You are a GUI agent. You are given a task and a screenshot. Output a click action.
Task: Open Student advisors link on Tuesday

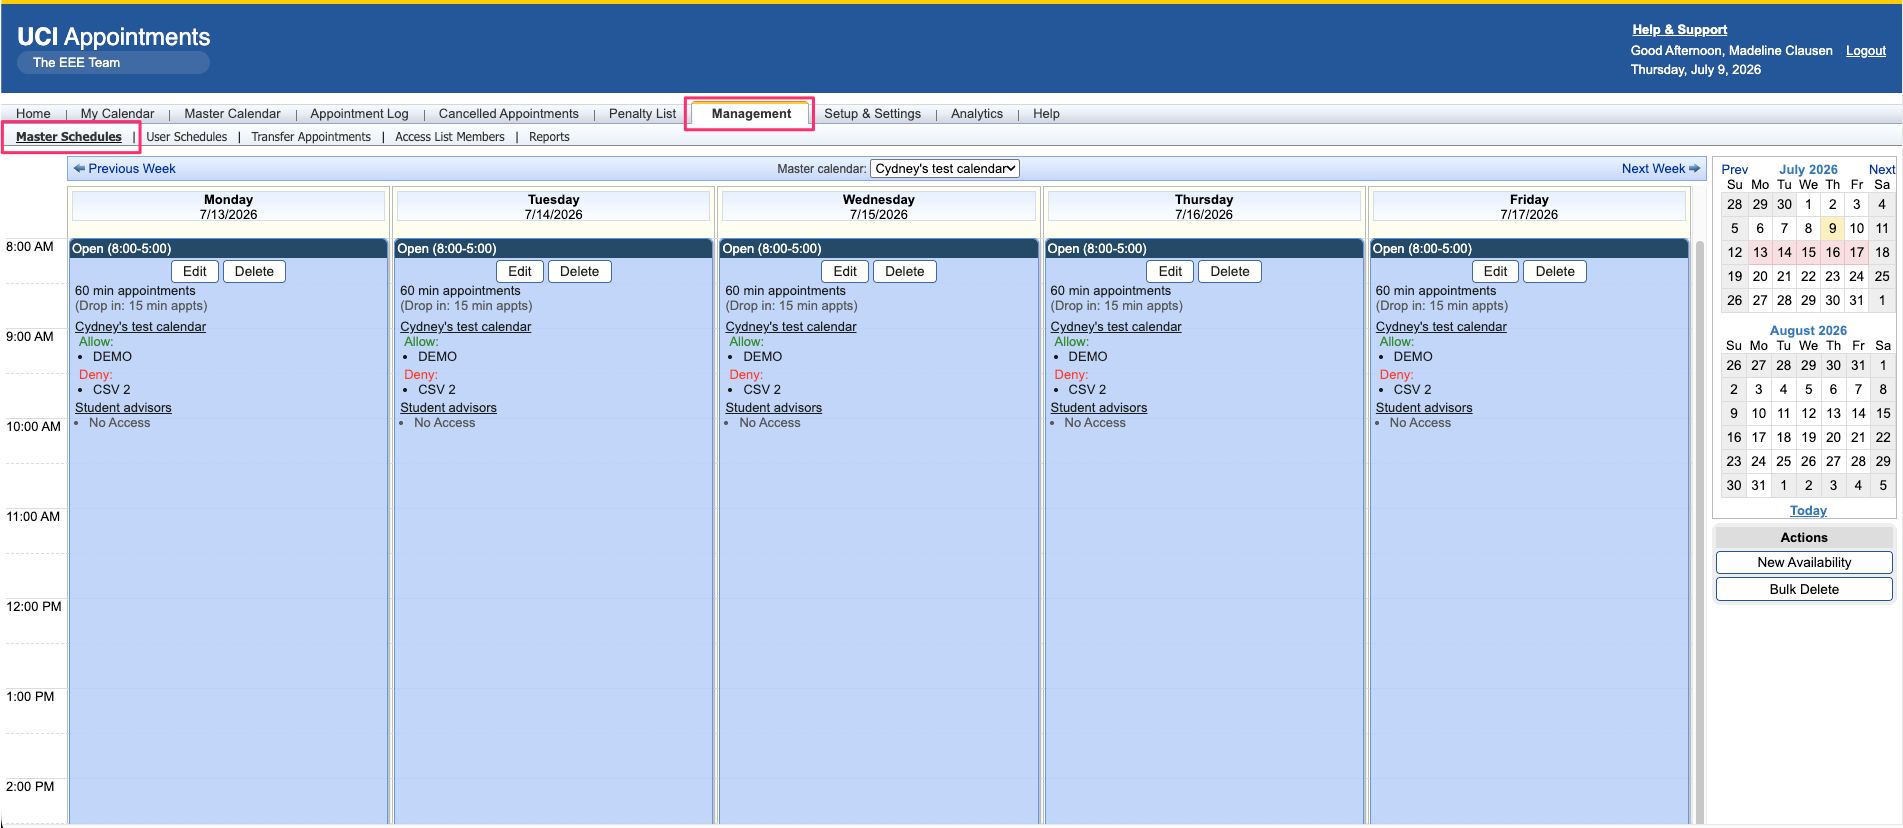pos(448,407)
